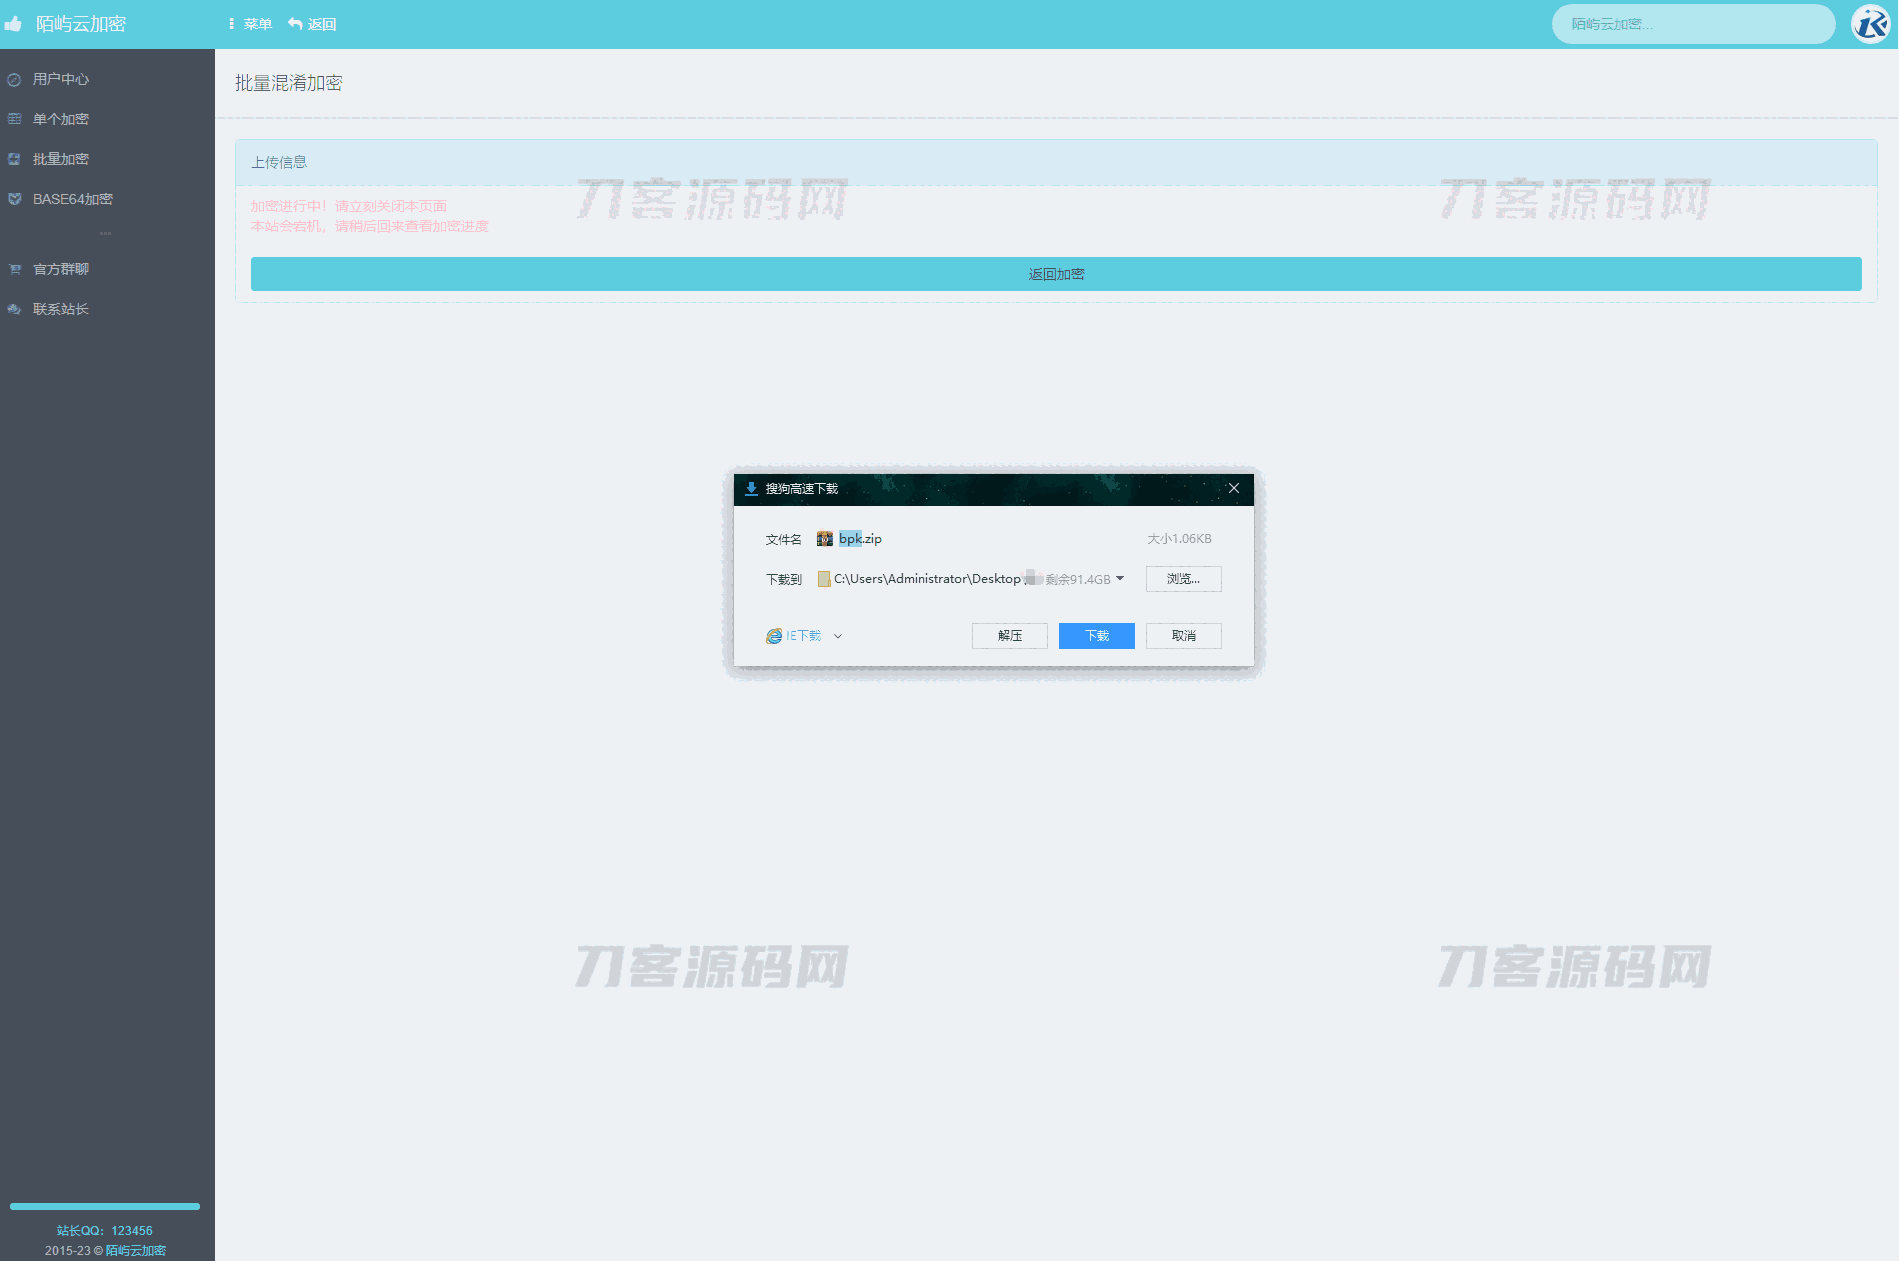The width and height of the screenshot is (1899, 1261).
Task: Select 批量加密 in the sidebar
Action: (x=61, y=159)
